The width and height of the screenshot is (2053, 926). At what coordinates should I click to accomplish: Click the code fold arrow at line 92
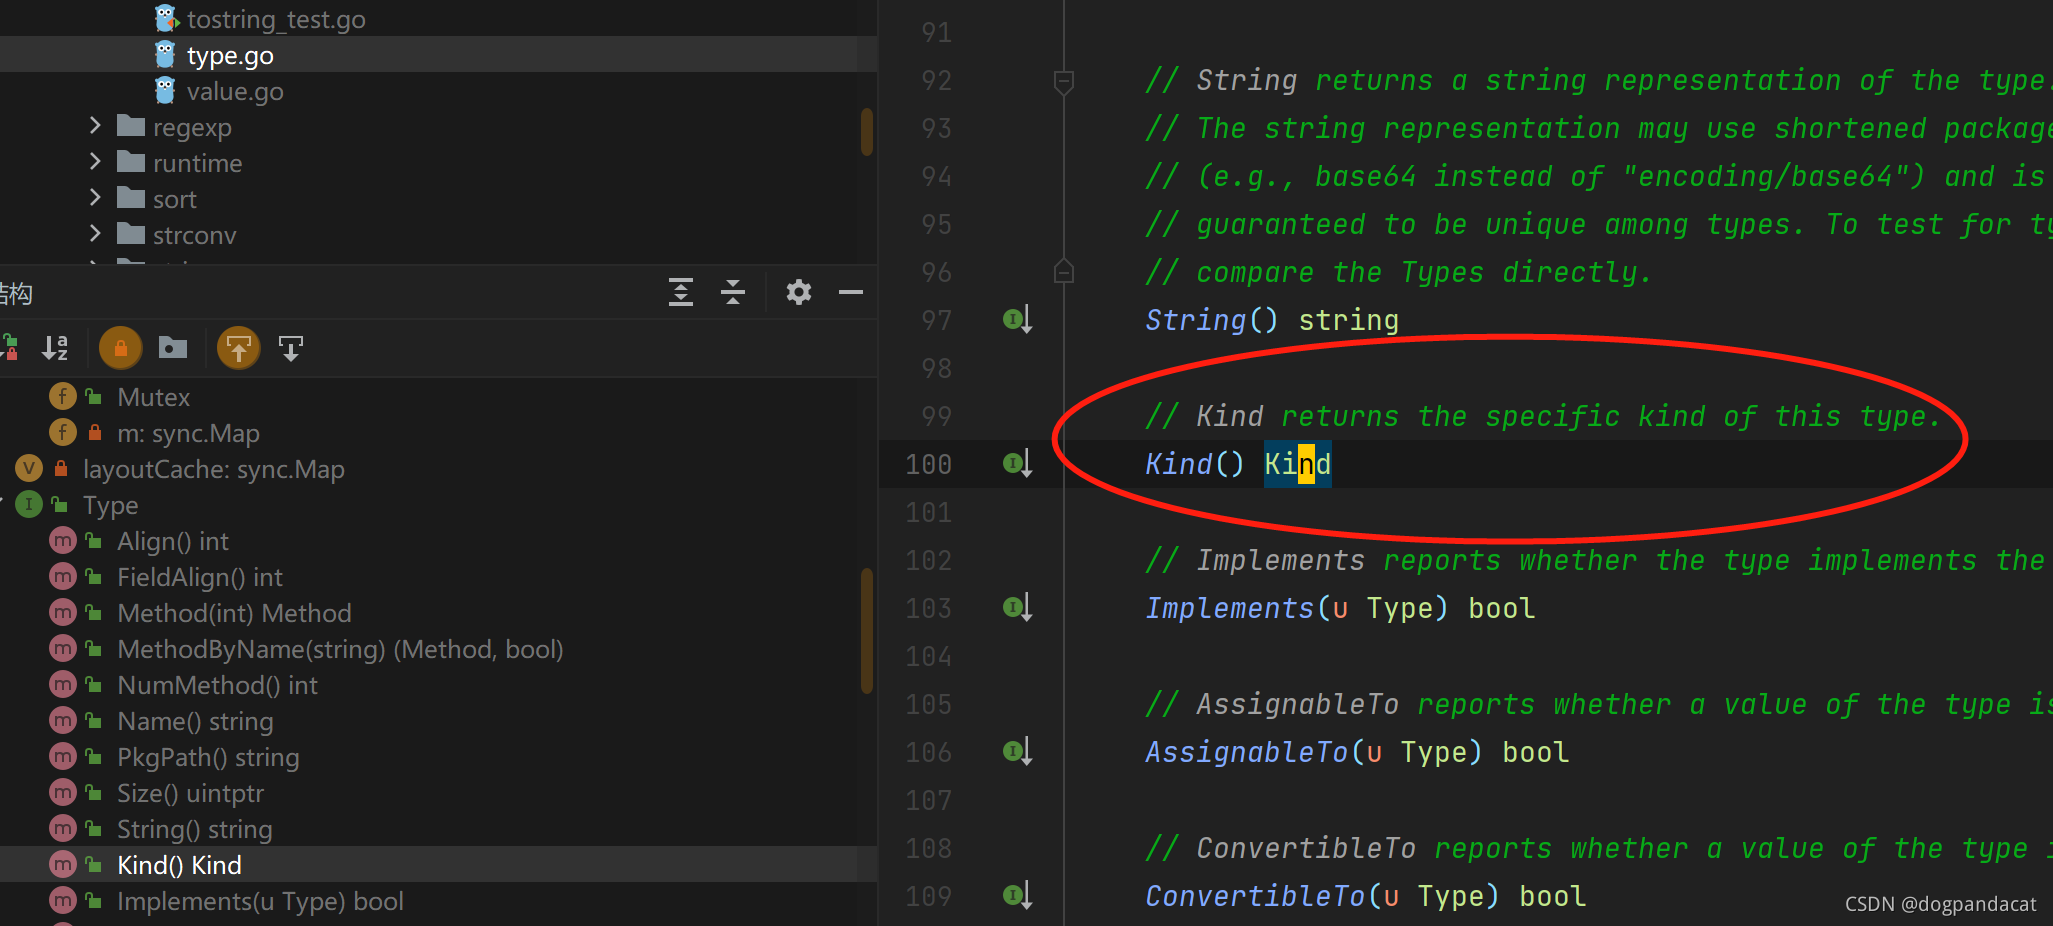(x=1062, y=80)
